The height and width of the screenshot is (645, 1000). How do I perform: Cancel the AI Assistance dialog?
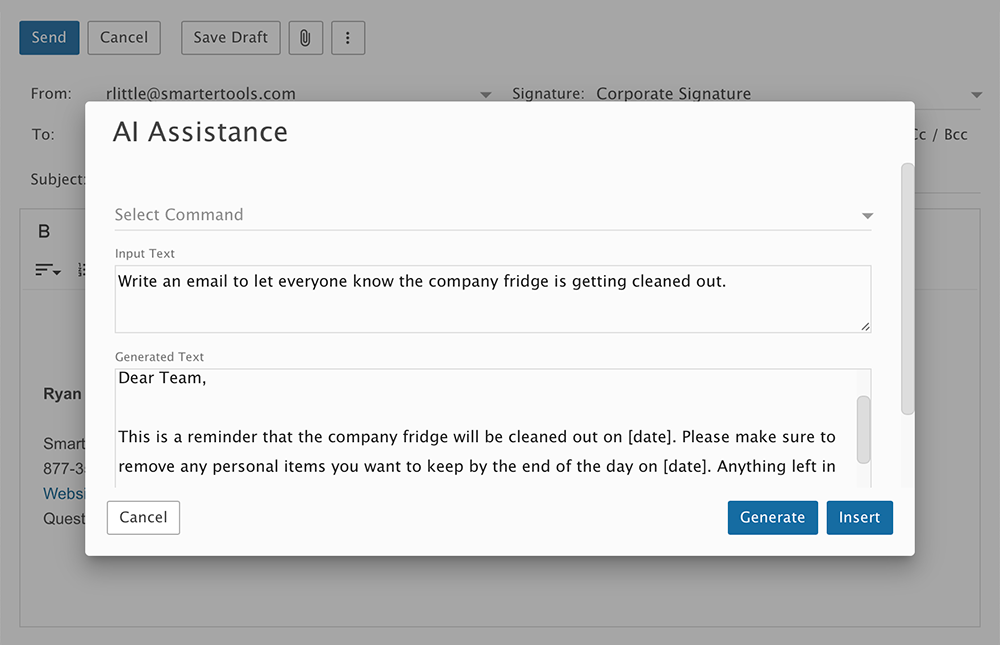(x=143, y=517)
